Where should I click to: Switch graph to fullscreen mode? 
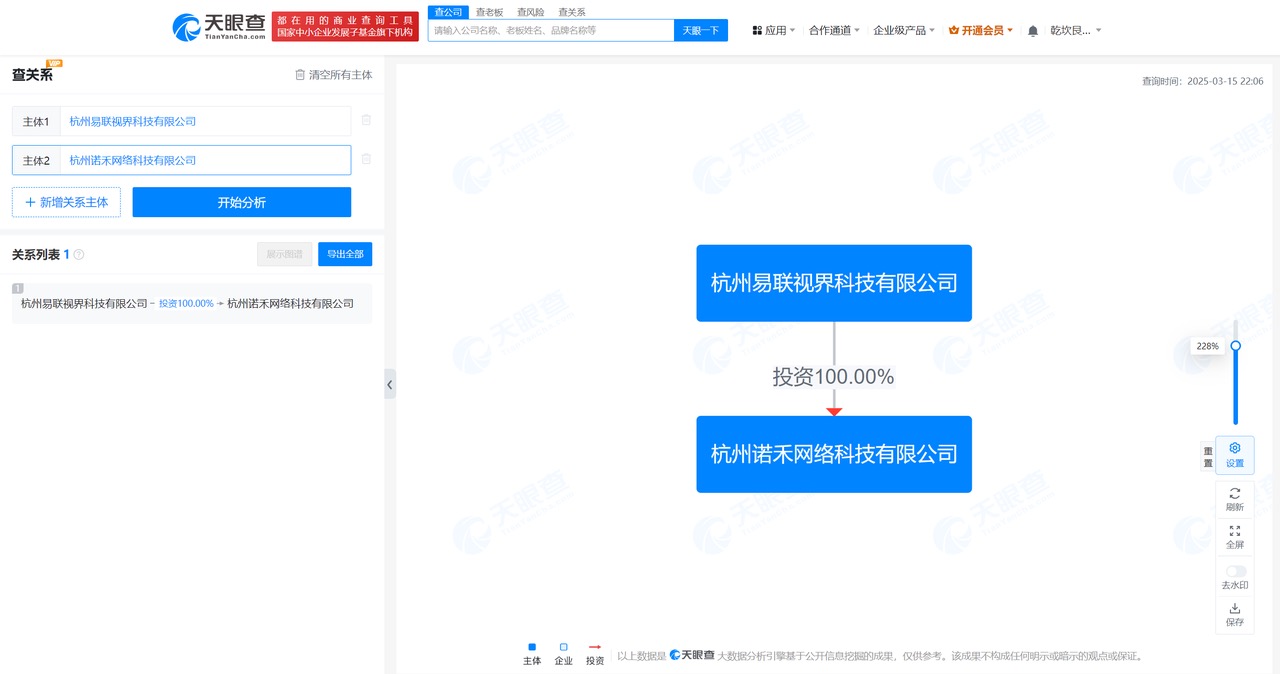point(1235,537)
